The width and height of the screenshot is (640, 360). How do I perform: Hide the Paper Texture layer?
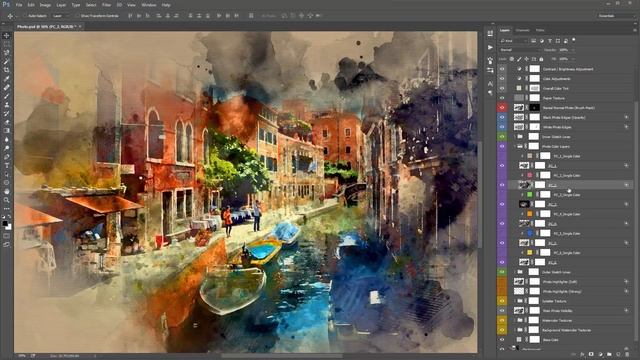click(x=502, y=98)
